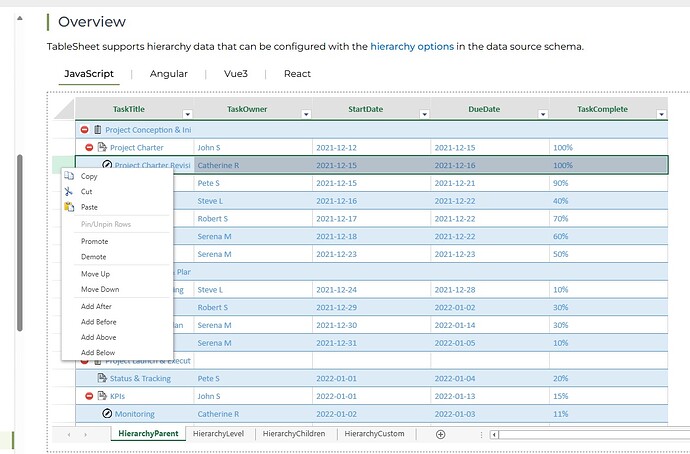Collapse the KPIs hierarchy row

[89, 396]
